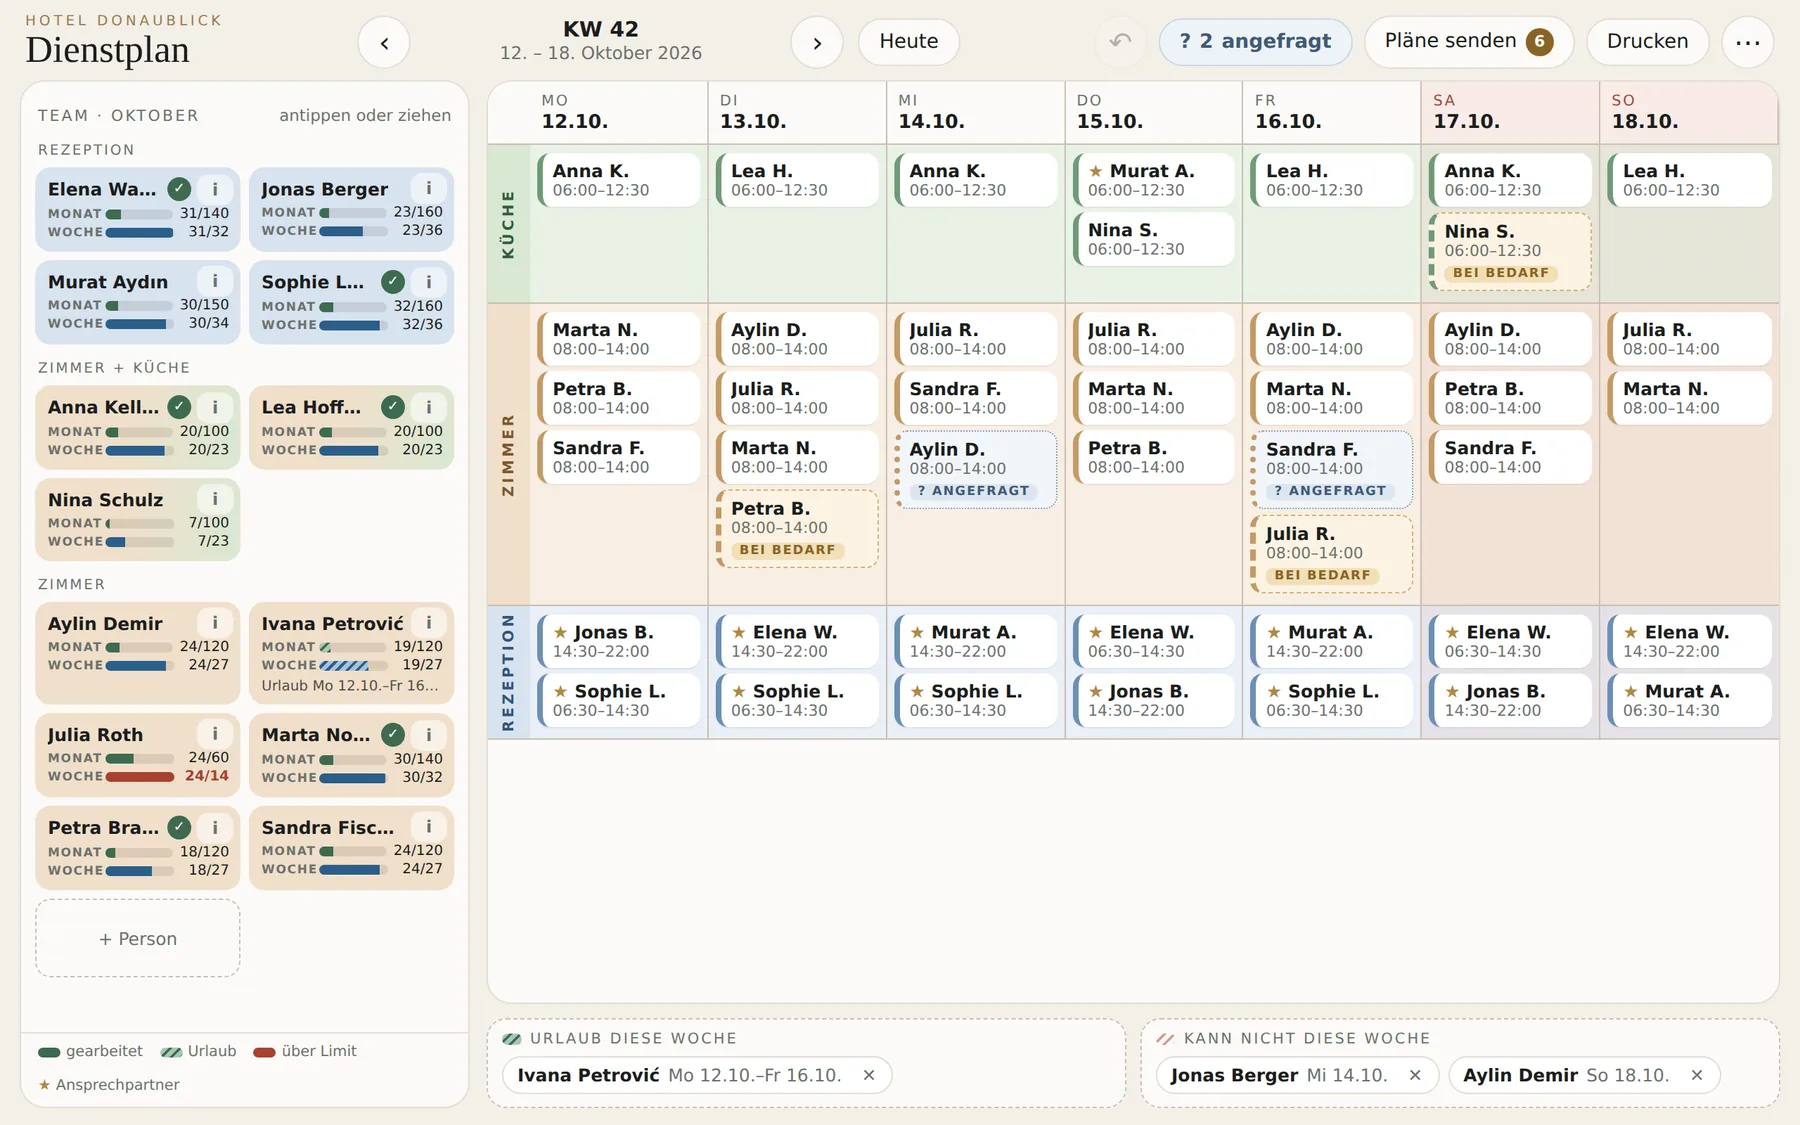Remove Ivana Petrović vacation chip
The image size is (1800, 1125).
(x=869, y=1075)
